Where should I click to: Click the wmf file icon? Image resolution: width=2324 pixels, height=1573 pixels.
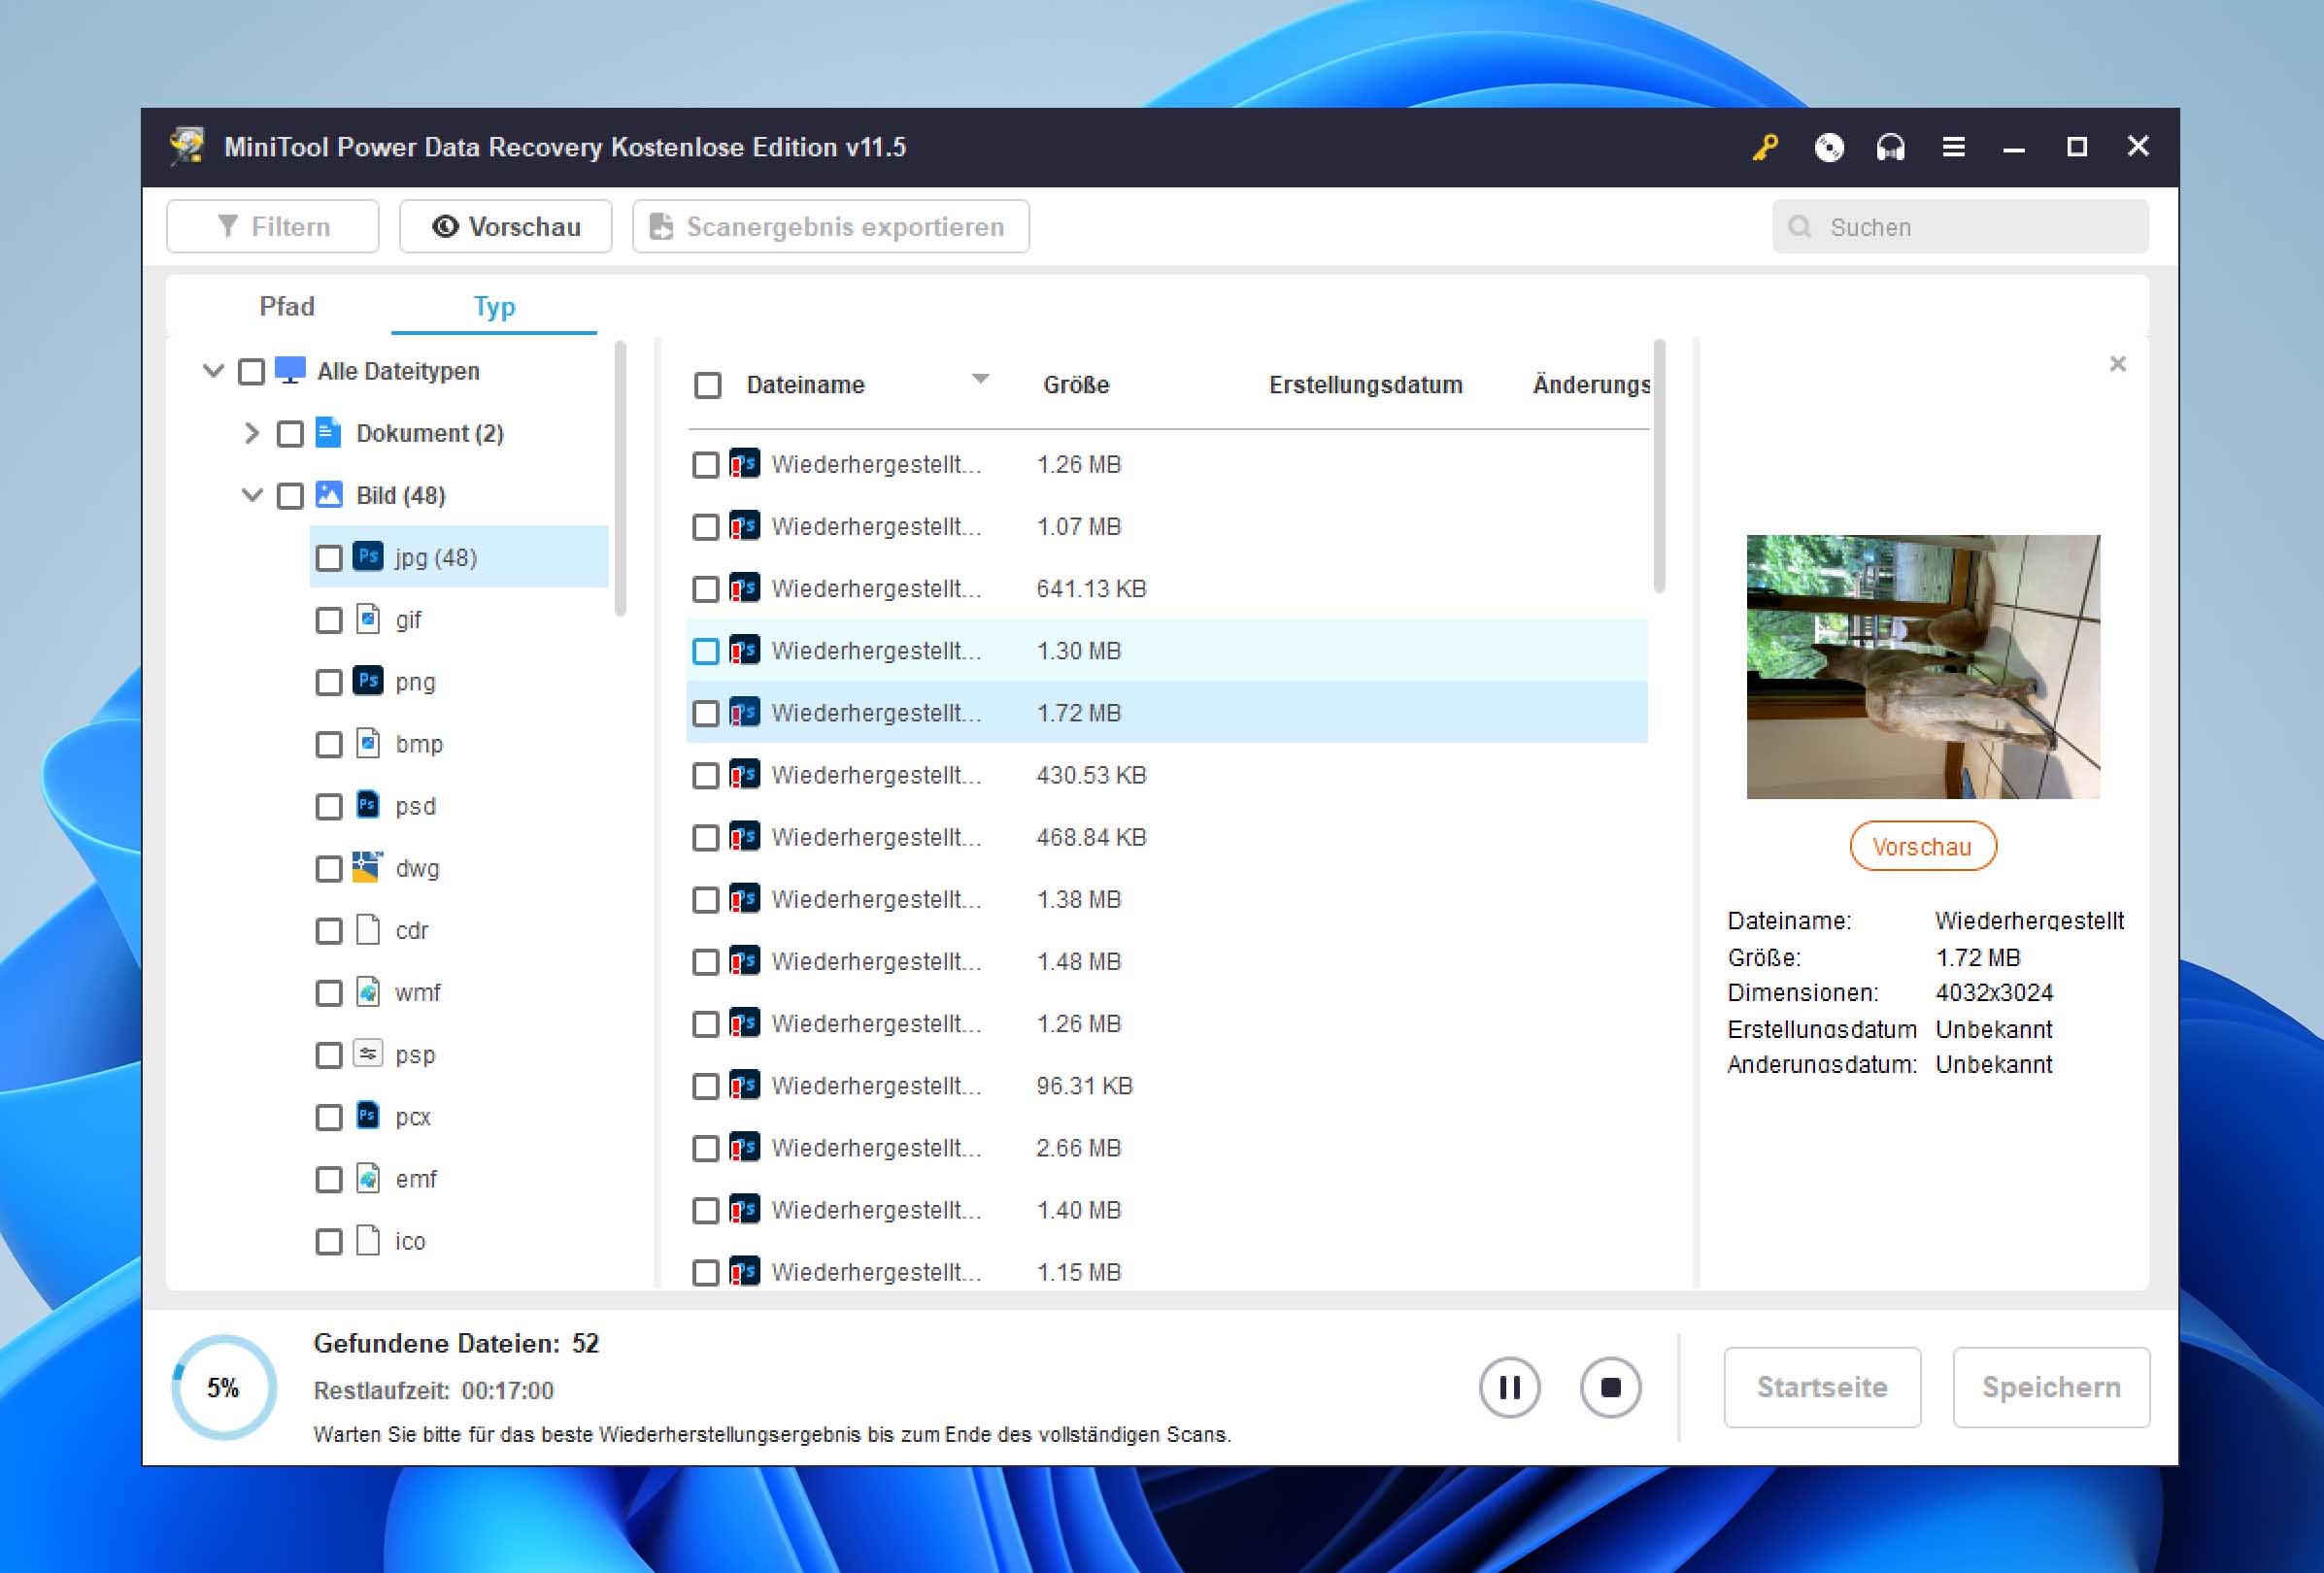click(367, 991)
